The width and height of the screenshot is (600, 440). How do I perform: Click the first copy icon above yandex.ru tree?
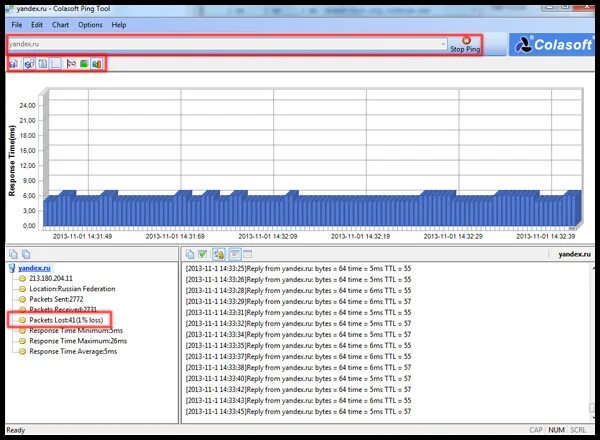(x=13, y=254)
